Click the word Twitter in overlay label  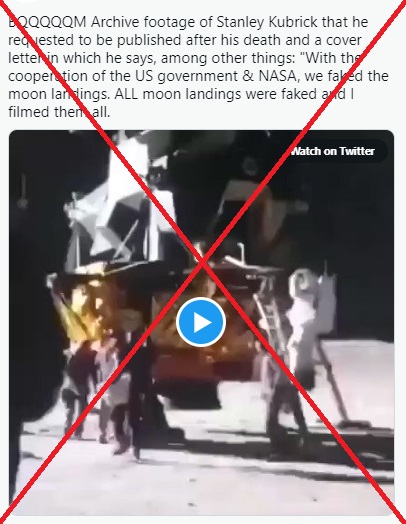(357, 151)
